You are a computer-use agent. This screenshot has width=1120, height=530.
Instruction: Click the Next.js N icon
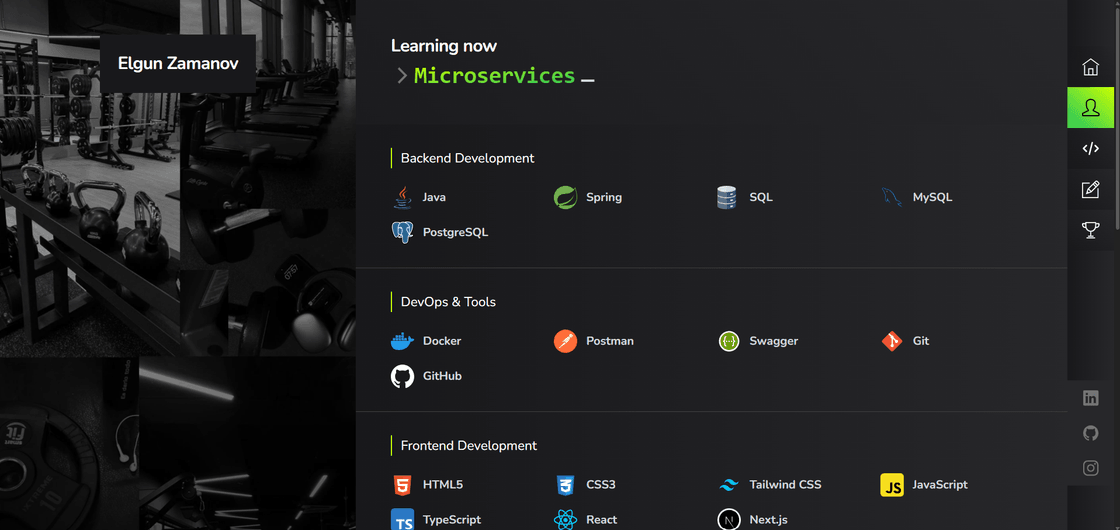coord(729,520)
